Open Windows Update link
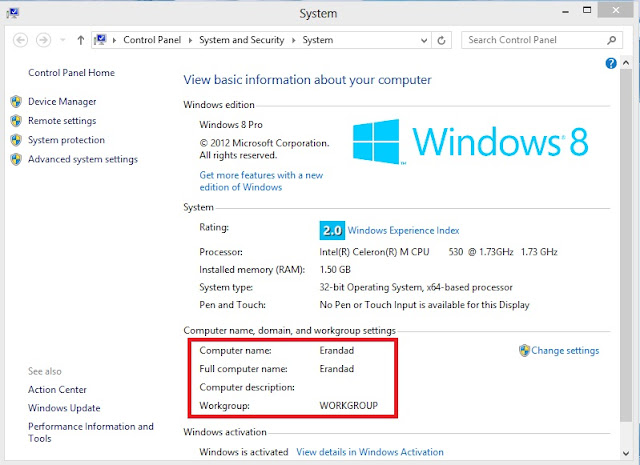Image resolution: width=640 pixels, height=465 pixels. coord(64,408)
